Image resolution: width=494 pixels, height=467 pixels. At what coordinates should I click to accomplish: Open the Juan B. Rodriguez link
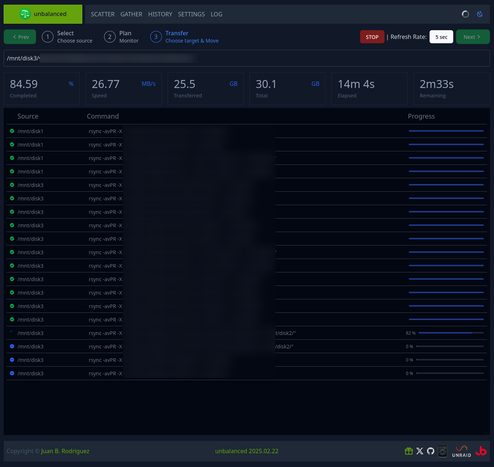(65, 451)
